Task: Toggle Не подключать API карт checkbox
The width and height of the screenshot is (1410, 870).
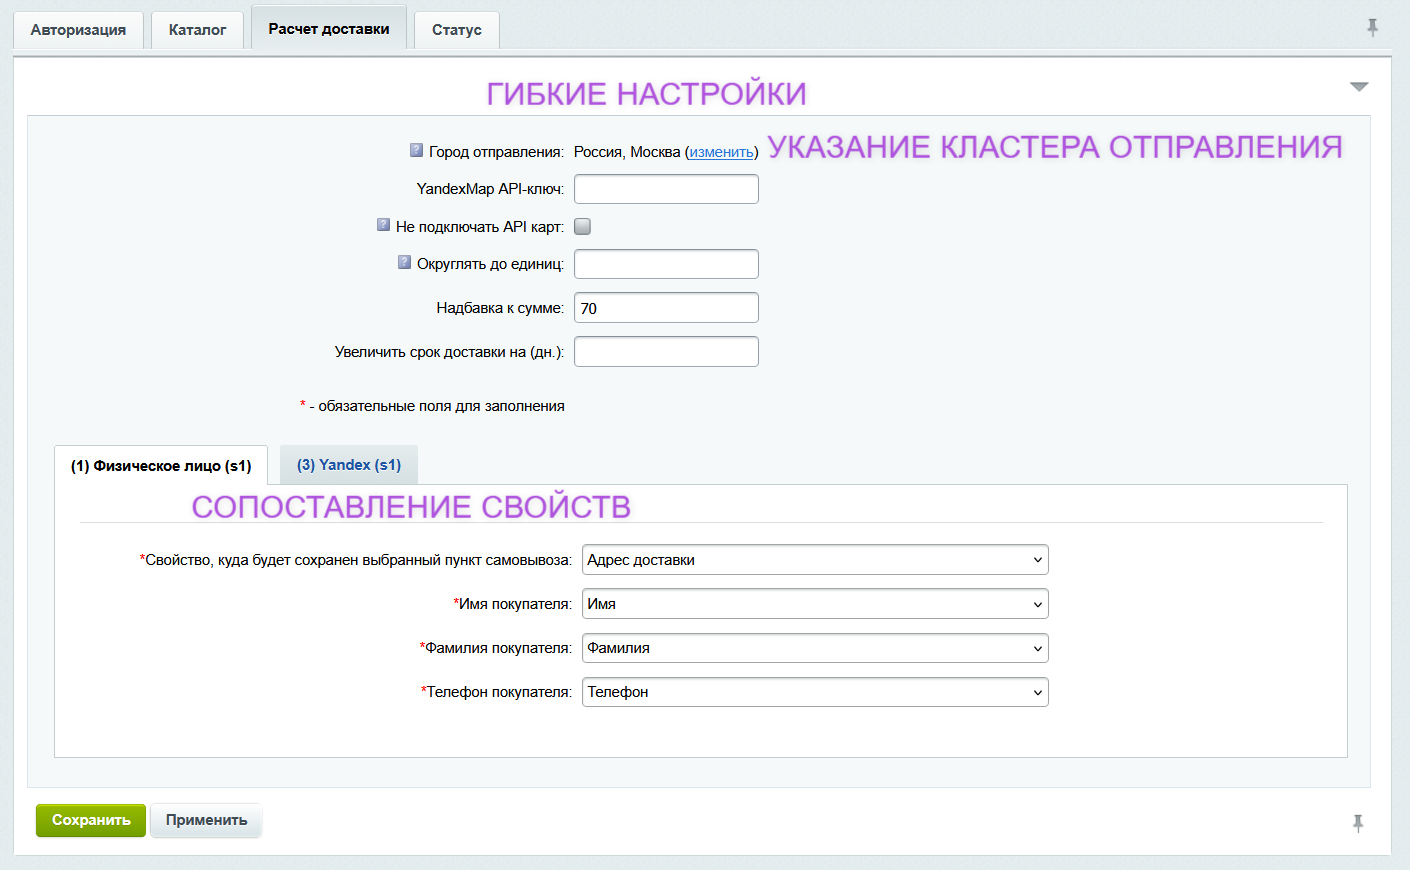Action: pyautogui.click(x=582, y=227)
